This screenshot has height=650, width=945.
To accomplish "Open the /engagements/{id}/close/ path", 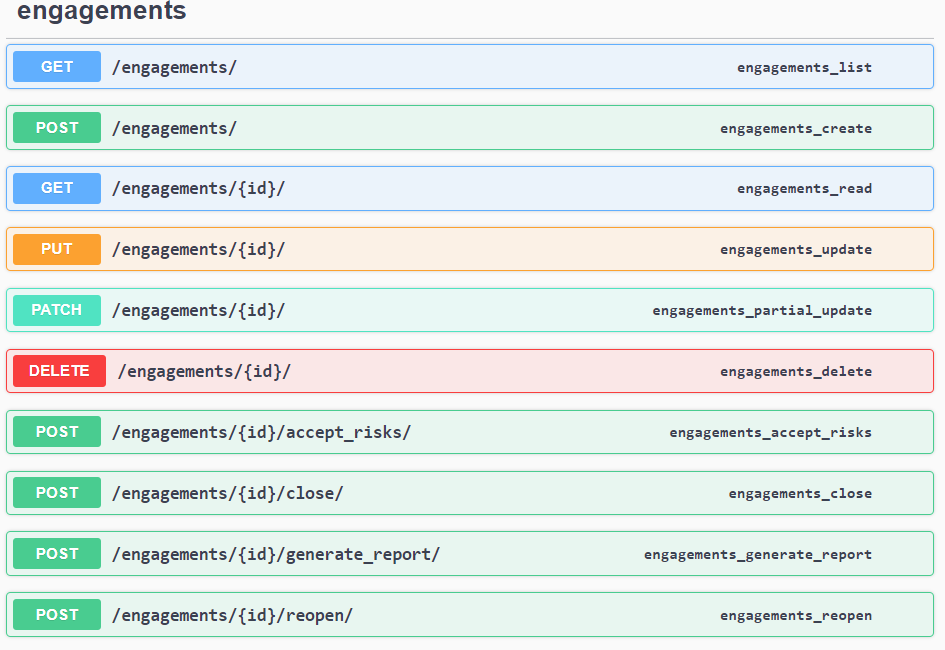I will (x=227, y=493).
